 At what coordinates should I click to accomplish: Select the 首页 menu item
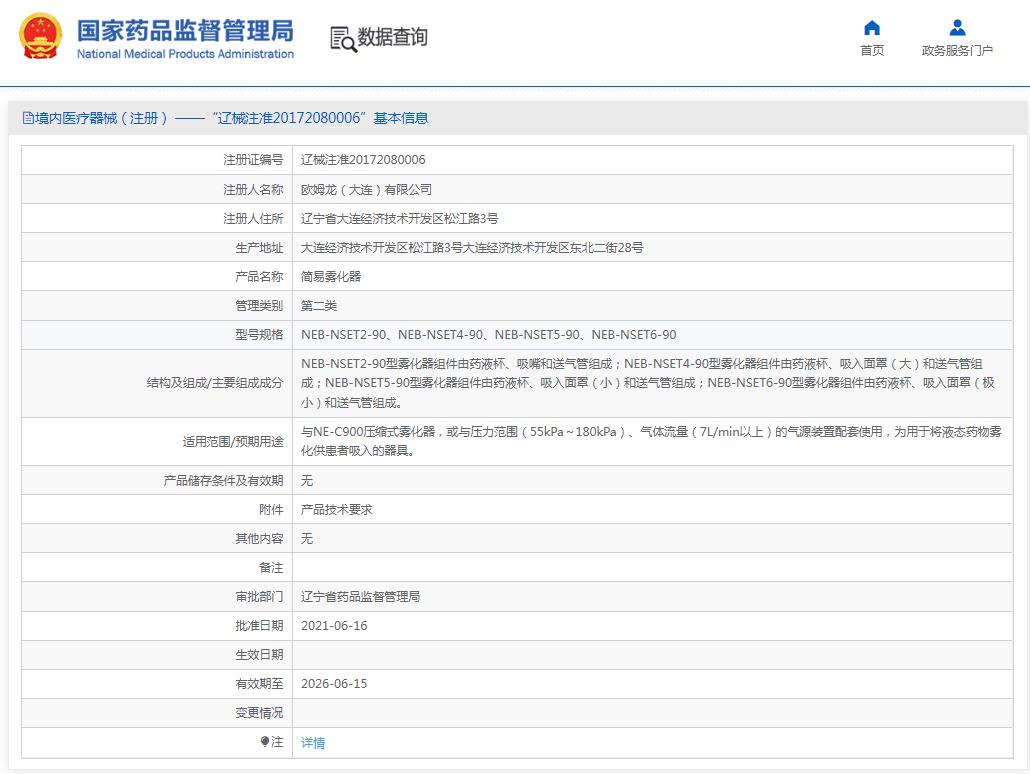[x=870, y=49]
